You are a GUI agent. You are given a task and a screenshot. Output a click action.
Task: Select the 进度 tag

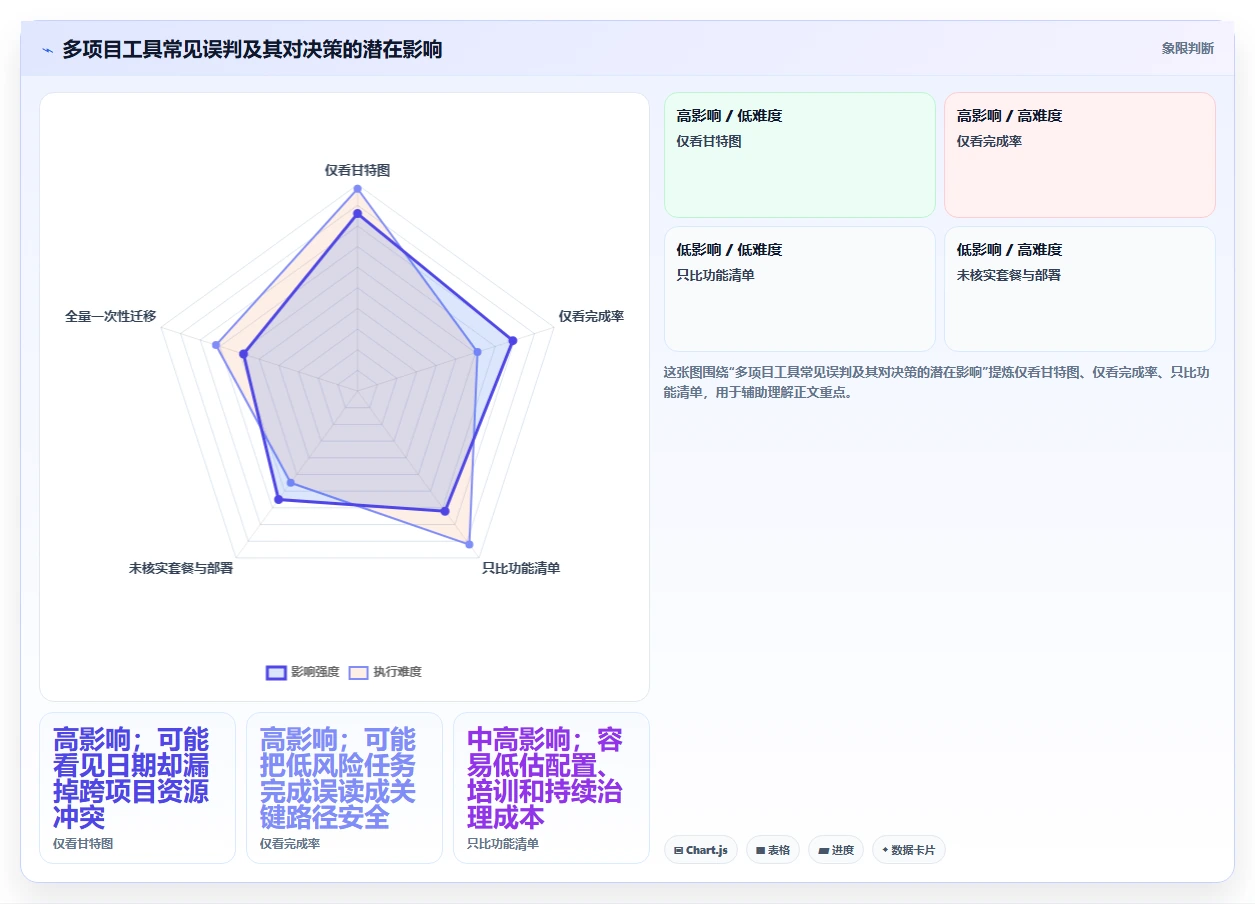(836, 850)
